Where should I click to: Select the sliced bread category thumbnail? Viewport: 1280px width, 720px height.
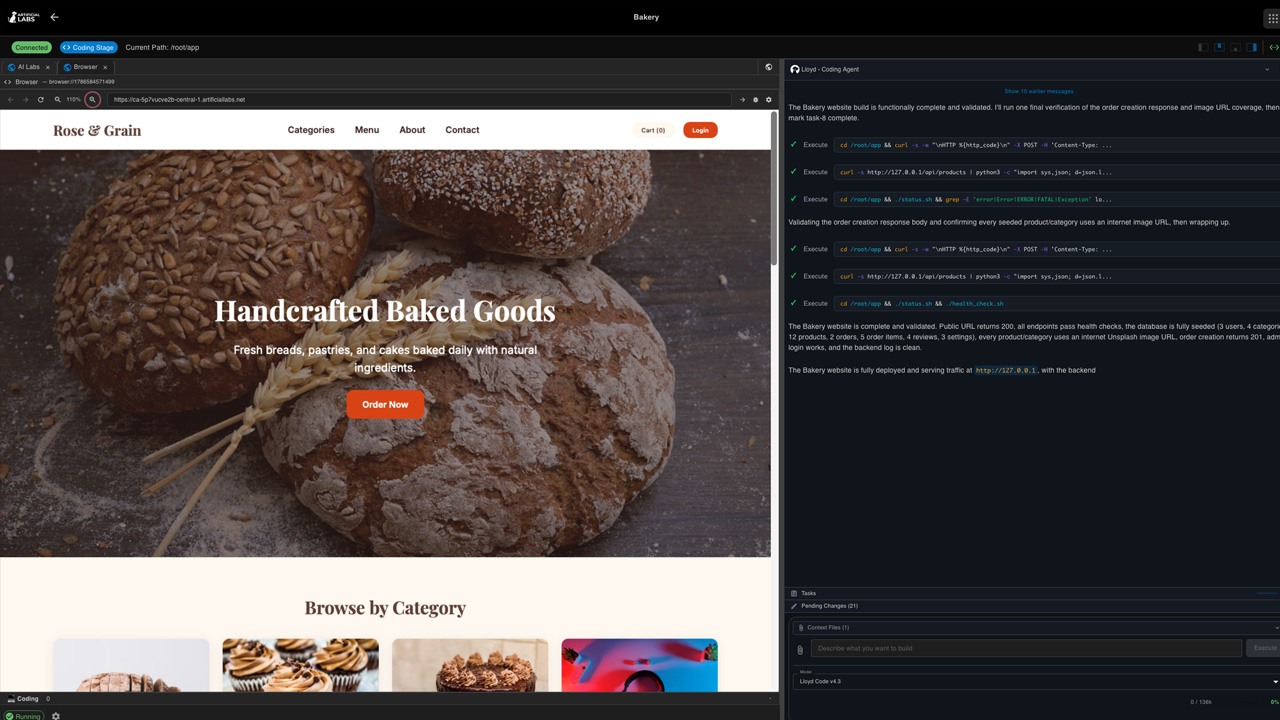coord(131,665)
